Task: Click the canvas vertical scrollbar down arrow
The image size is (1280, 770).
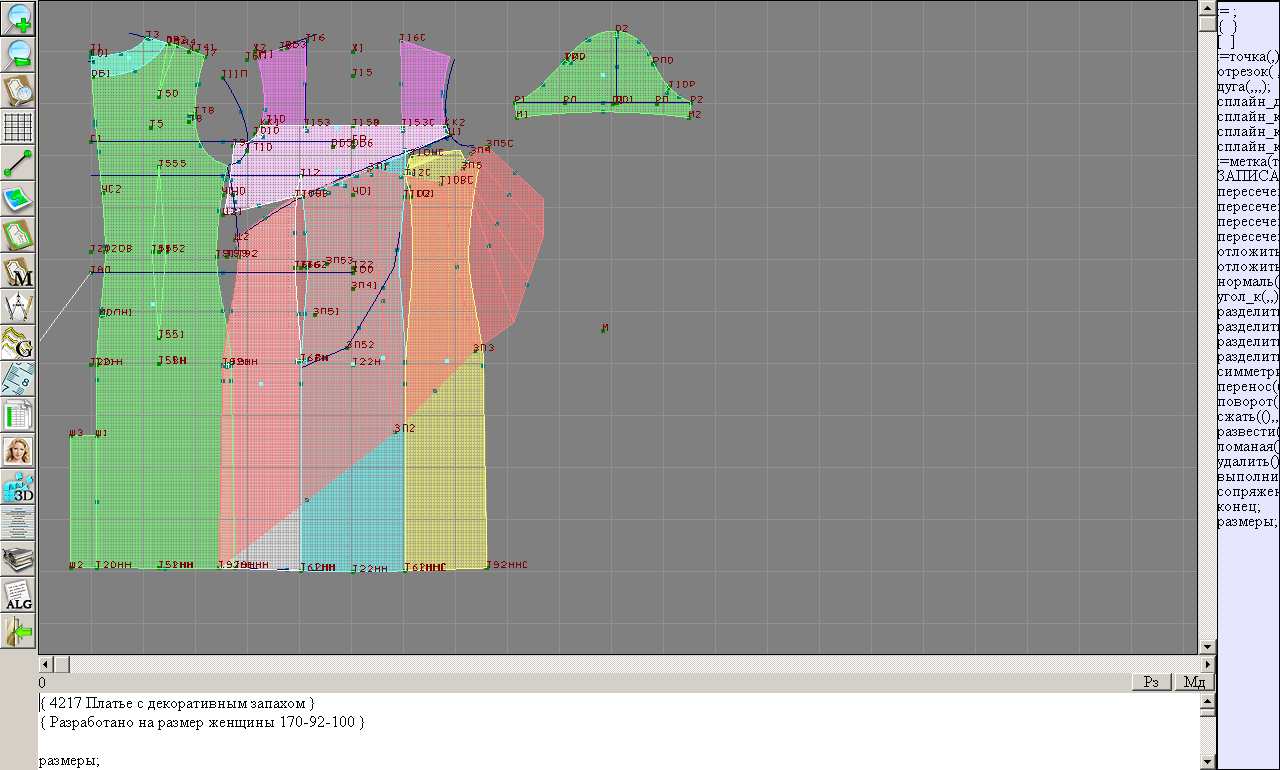Action: pyautogui.click(x=1207, y=646)
